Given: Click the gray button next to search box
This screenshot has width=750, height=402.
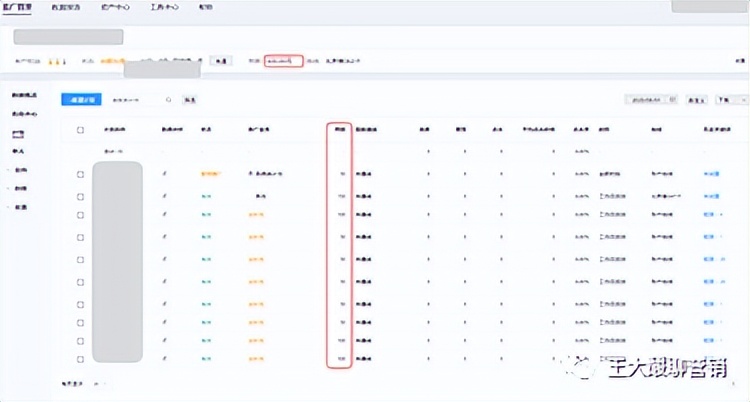Looking at the screenshot, I should click(190, 100).
